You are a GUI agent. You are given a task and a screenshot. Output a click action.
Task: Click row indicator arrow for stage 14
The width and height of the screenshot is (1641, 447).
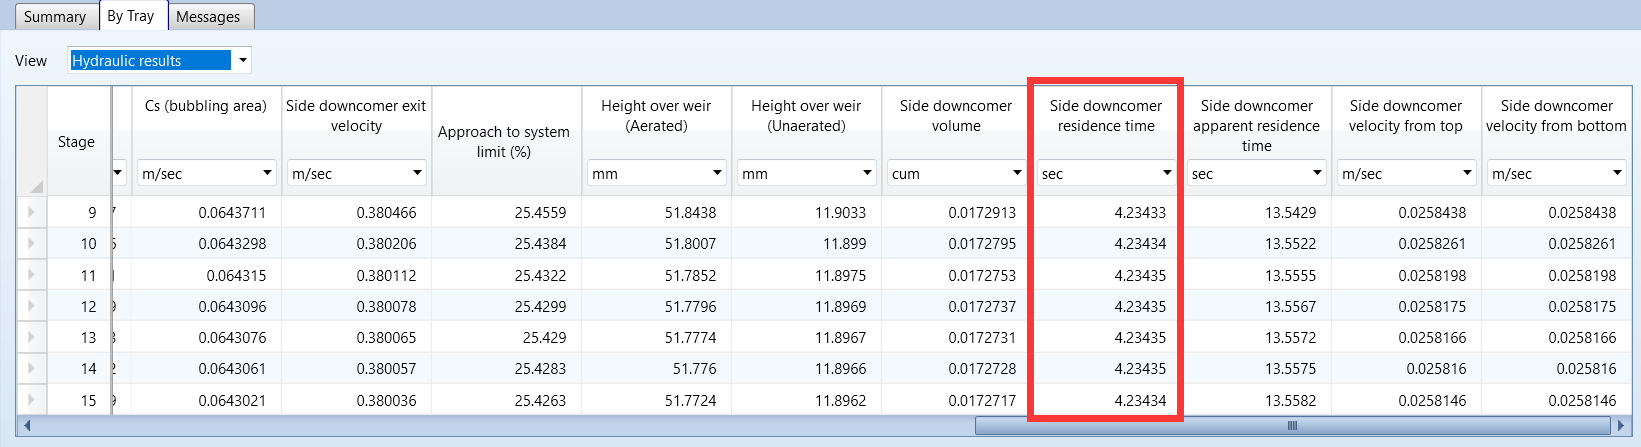coord(31,368)
